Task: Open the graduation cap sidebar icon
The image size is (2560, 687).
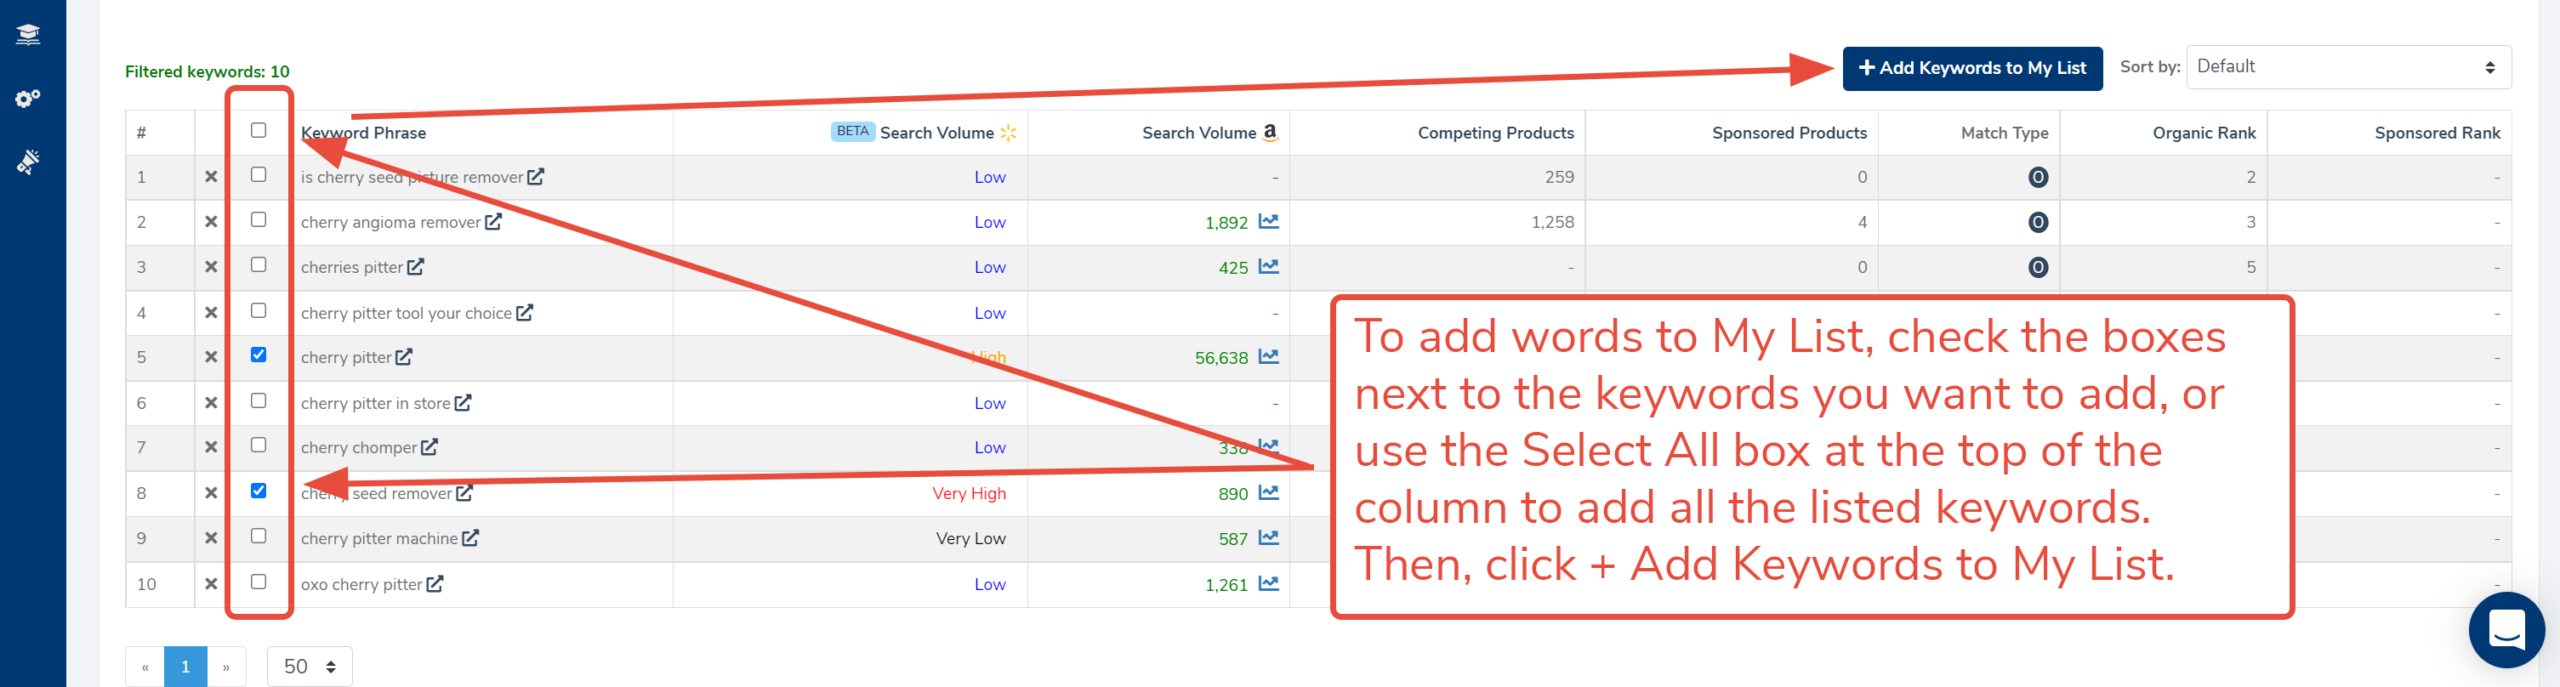Action: tap(28, 35)
